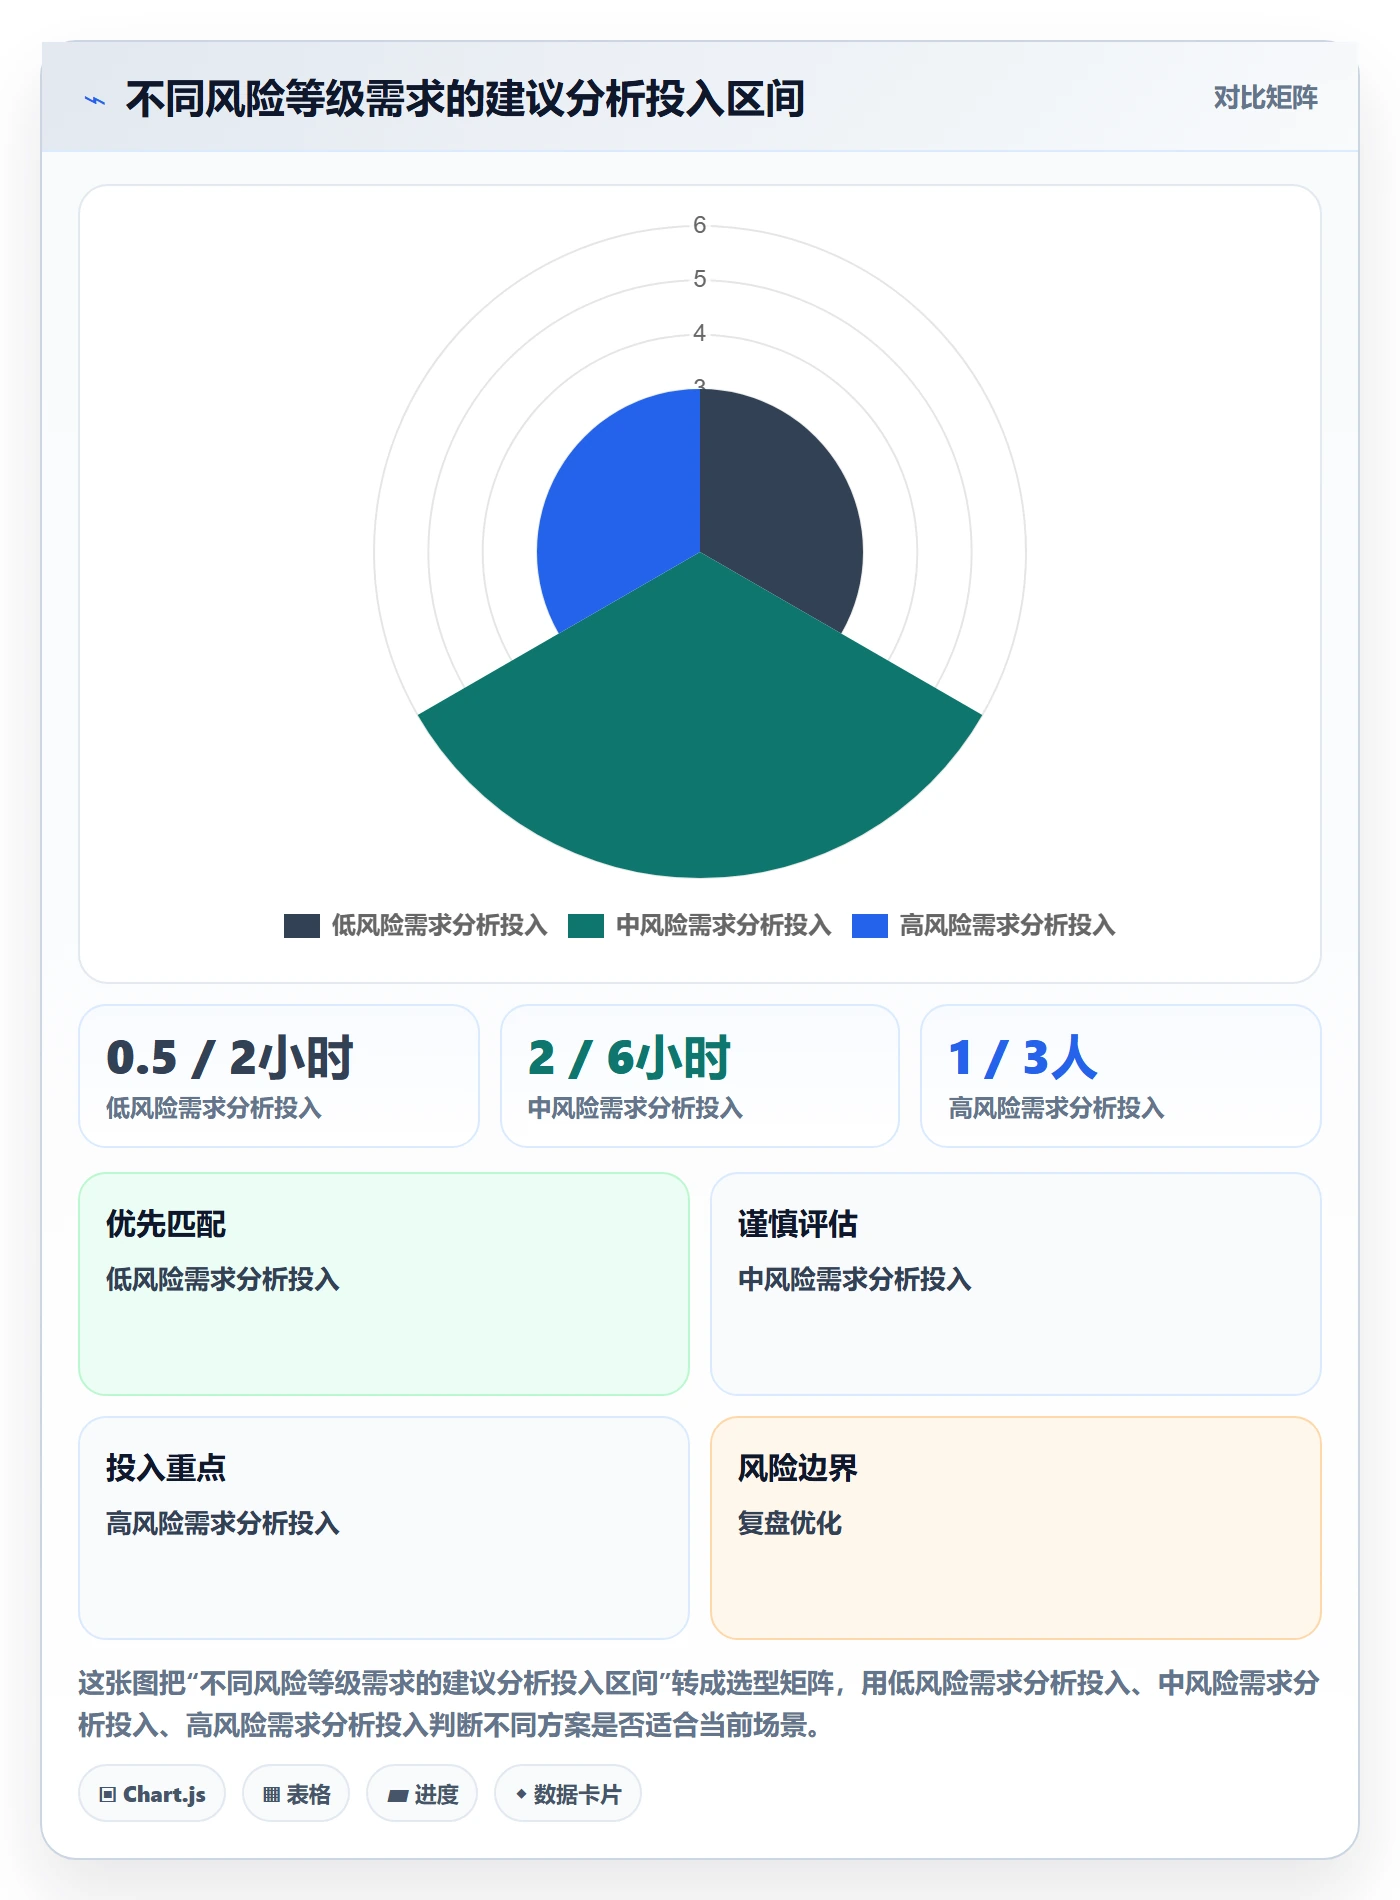Image resolution: width=1400 pixels, height=1900 pixels.
Task: Click the title 不同风险等级需求的建议分析投入区间
Action: click(x=466, y=99)
